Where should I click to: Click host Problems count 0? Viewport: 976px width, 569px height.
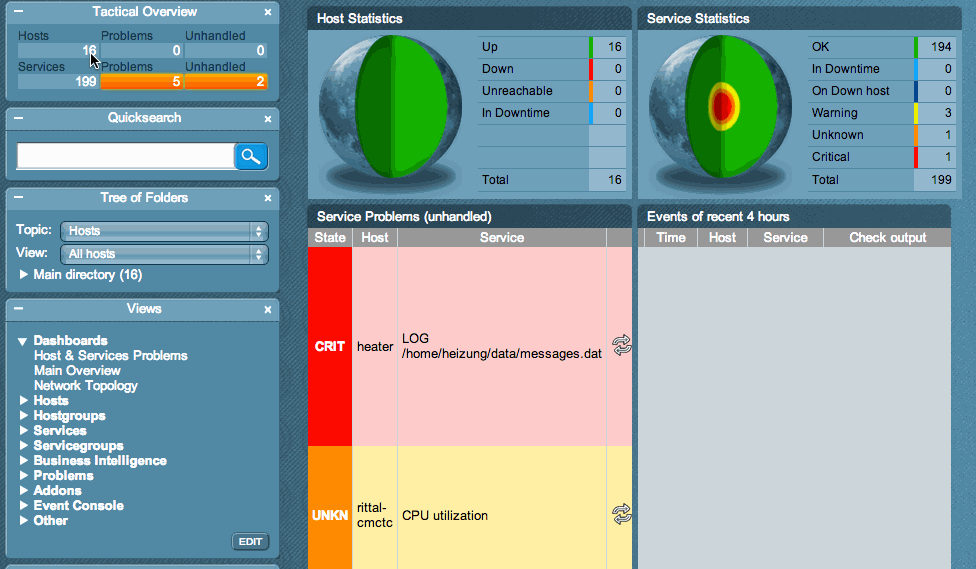(141, 50)
